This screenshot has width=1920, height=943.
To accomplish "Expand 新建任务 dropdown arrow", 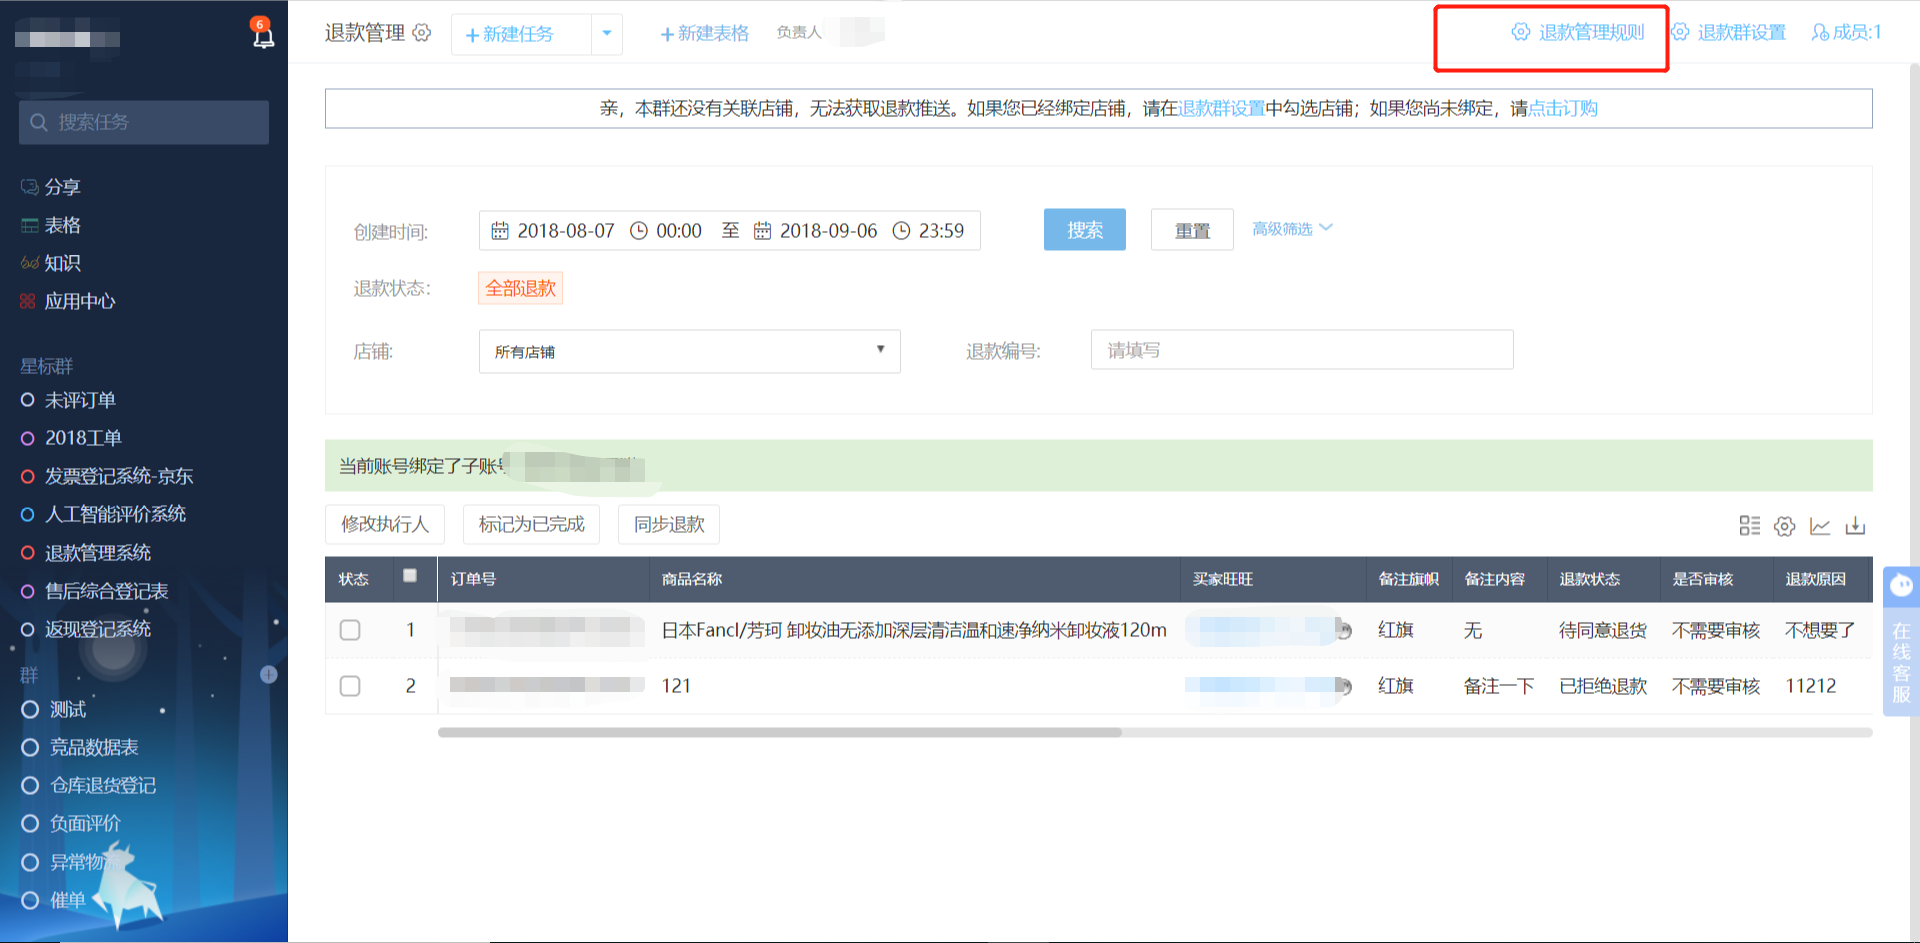I will 607,34.
